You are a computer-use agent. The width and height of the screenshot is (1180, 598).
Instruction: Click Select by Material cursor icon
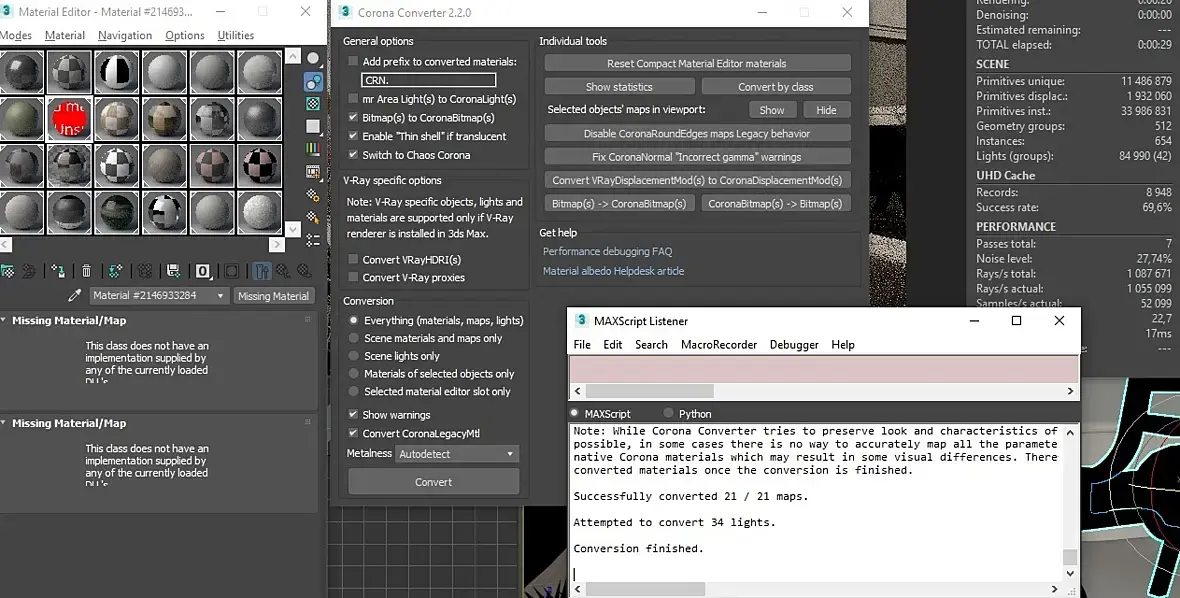313,217
